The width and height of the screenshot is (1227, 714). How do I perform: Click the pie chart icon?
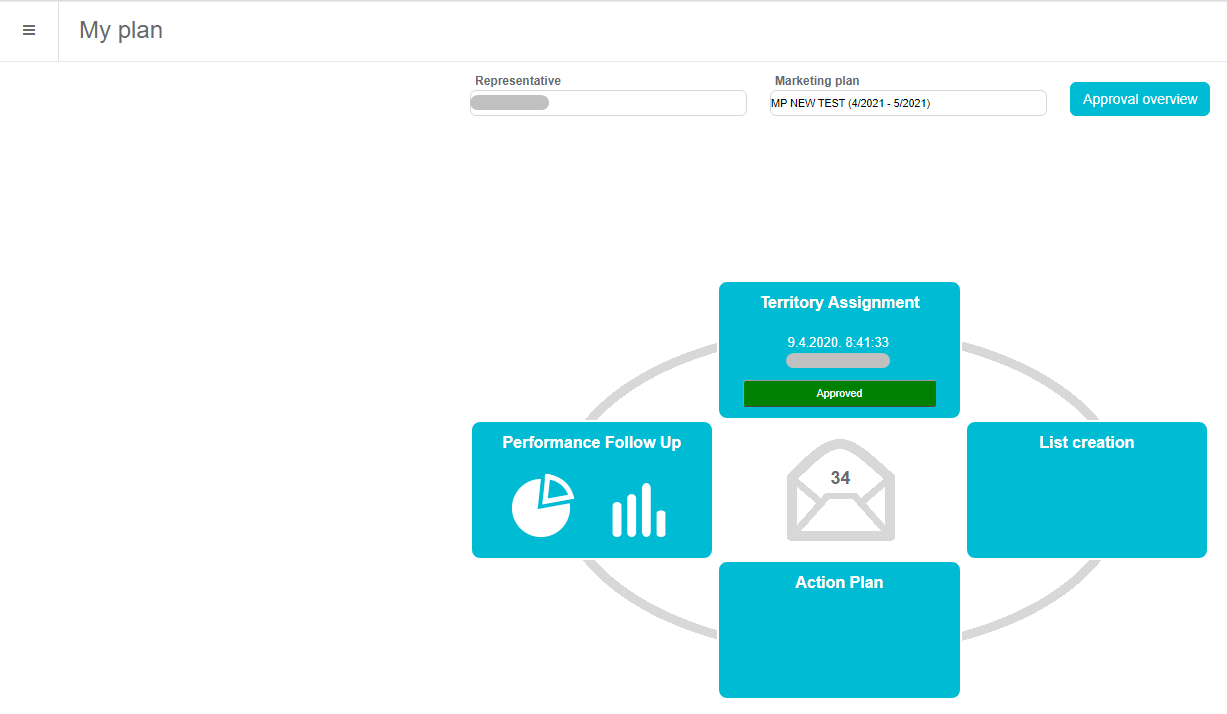pyautogui.click(x=542, y=506)
